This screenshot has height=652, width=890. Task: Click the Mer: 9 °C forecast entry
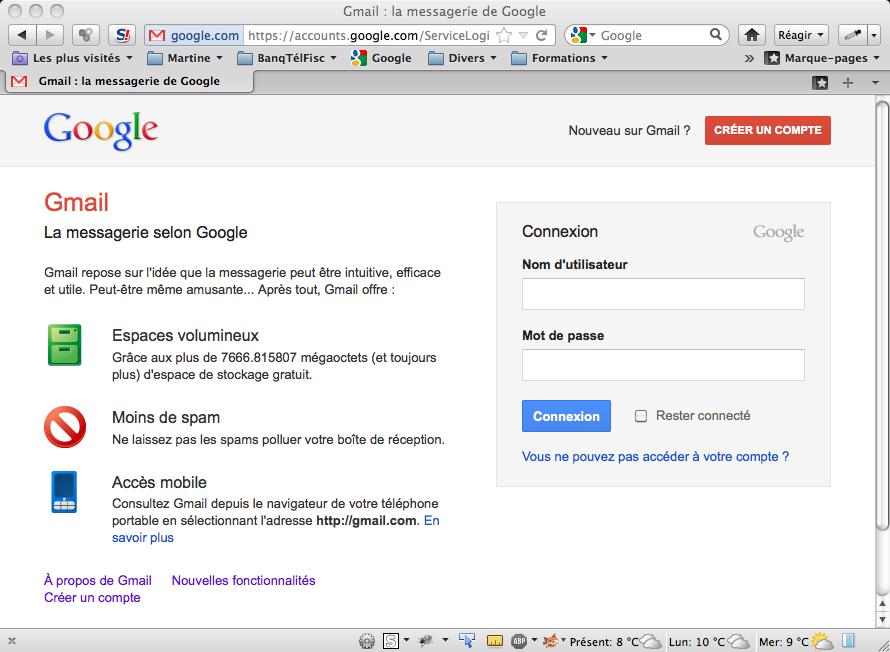(796, 642)
